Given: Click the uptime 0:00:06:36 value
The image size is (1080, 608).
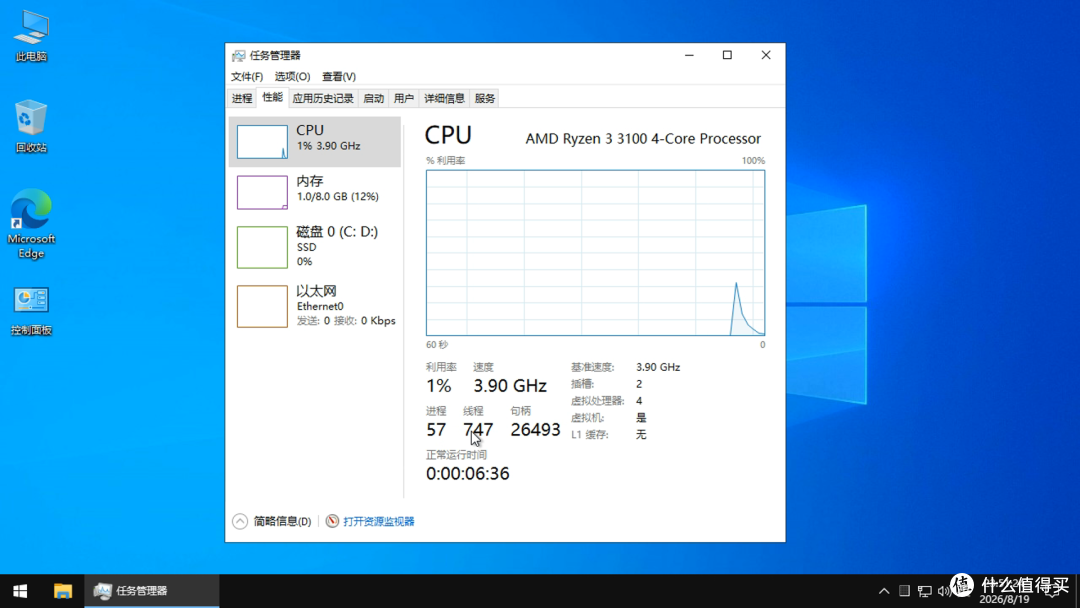Looking at the screenshot, I should tap(468, 474).
